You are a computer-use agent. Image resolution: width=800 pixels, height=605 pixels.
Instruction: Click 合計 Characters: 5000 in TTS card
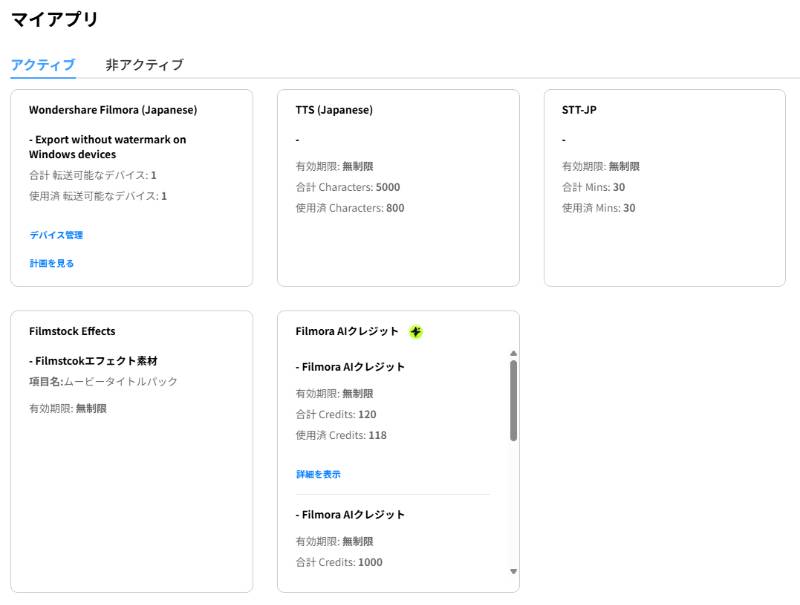coord(348,187)
